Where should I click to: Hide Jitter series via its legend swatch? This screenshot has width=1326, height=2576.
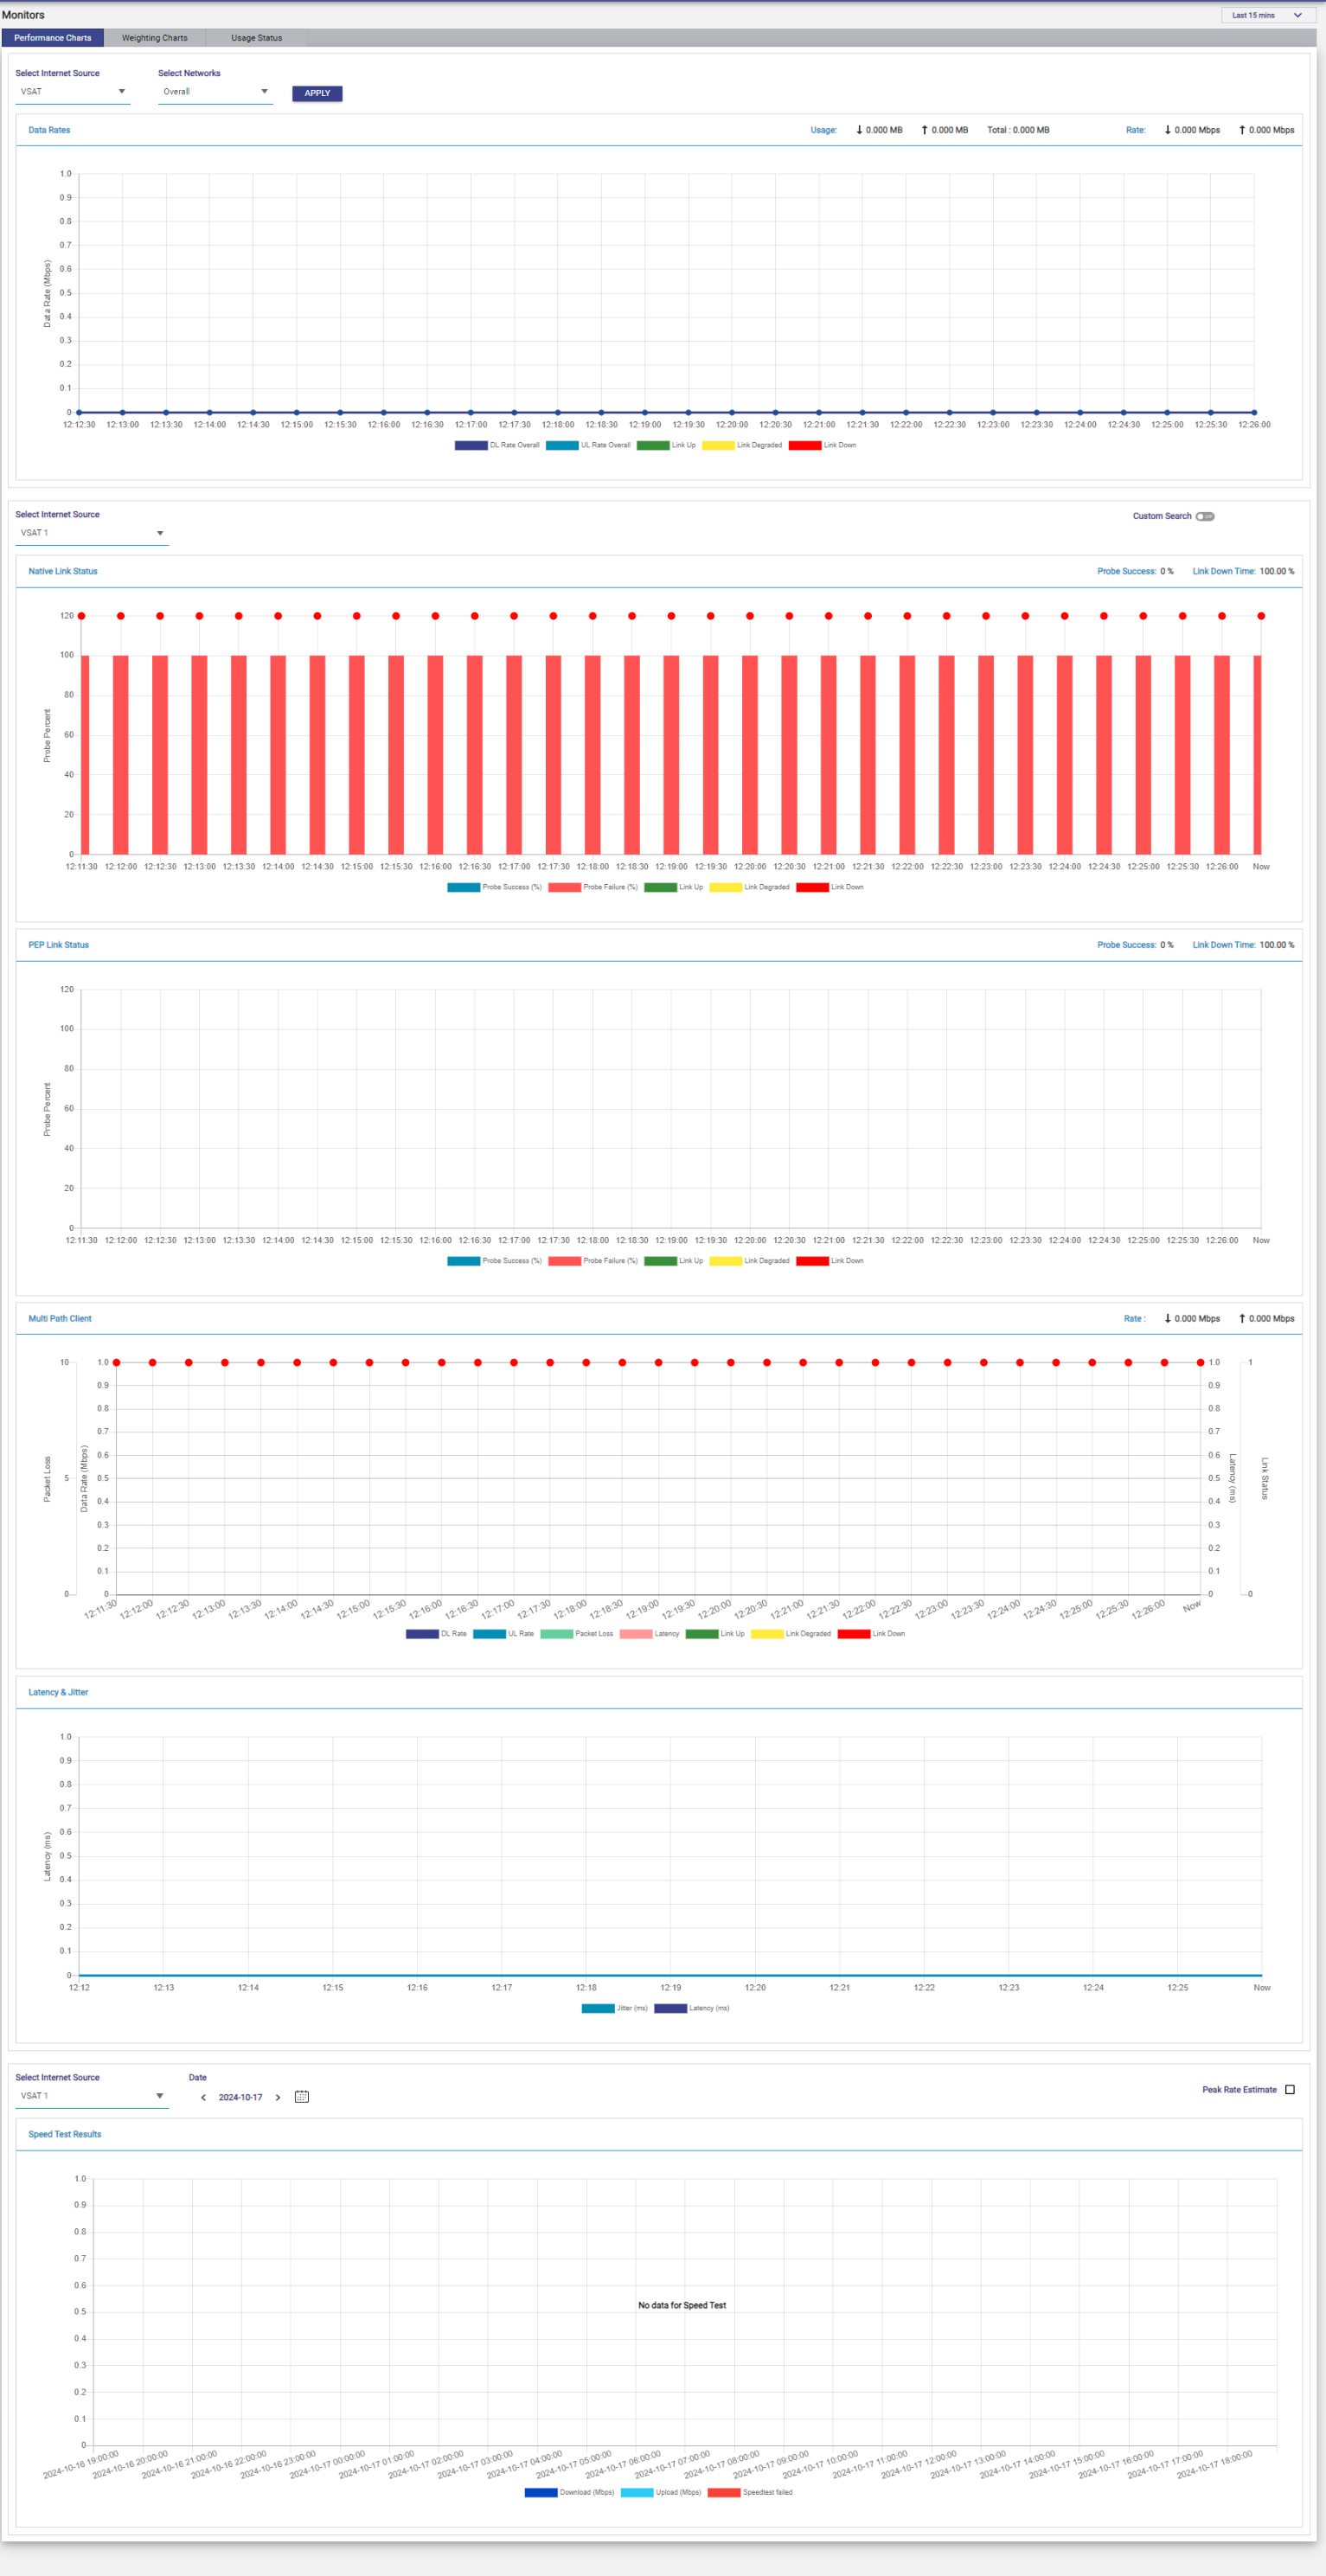pyautogui.click(x=598, y=2009)
